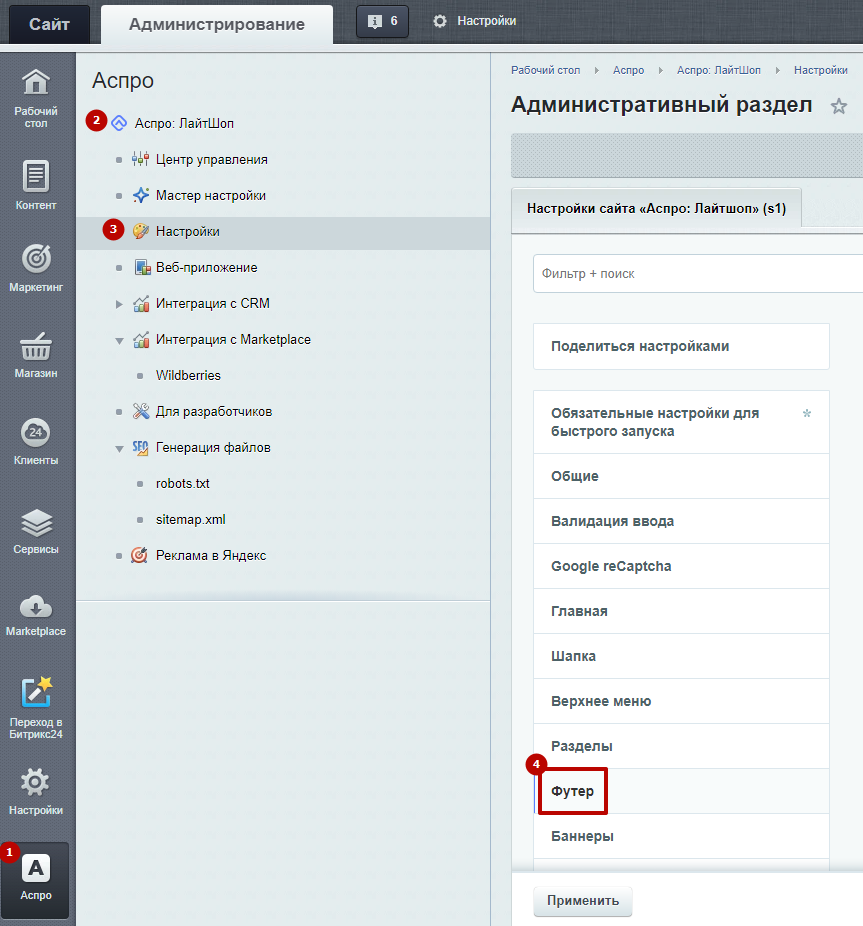The height and width of the screenshot is (926, 863).
Task: Follow the Аспро breadcrumb link
Action: (628, 70)
